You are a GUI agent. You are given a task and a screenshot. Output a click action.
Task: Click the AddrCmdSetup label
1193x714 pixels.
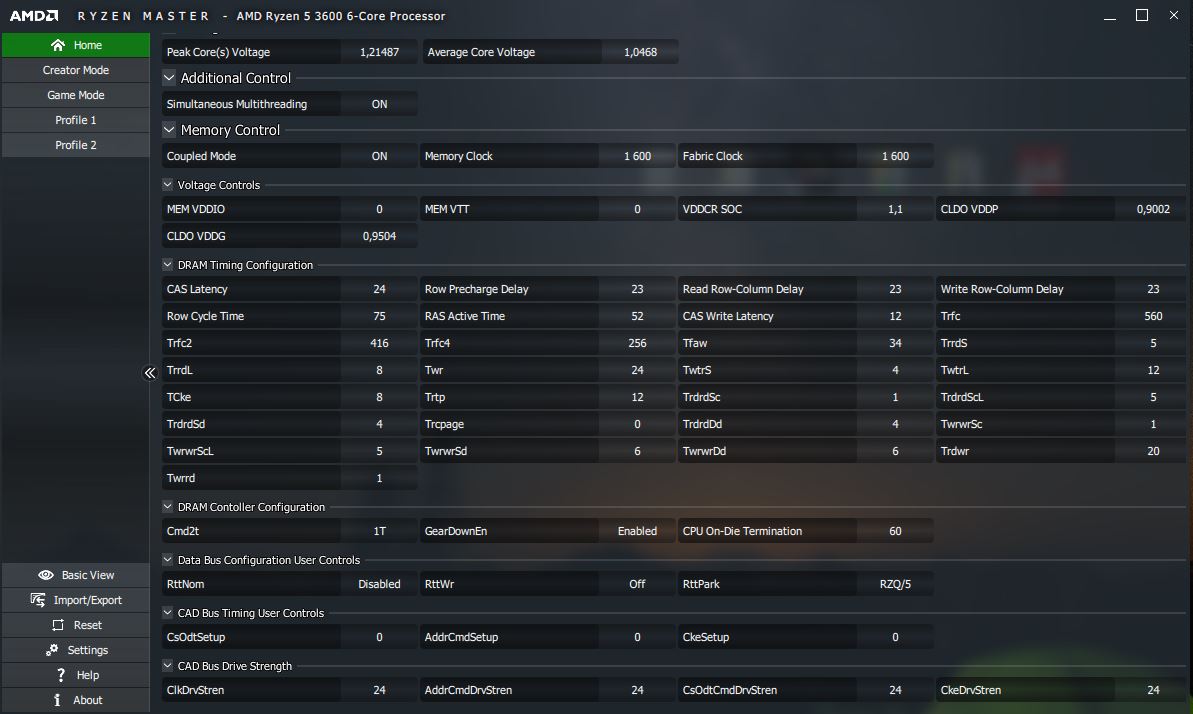pos(461,637)
